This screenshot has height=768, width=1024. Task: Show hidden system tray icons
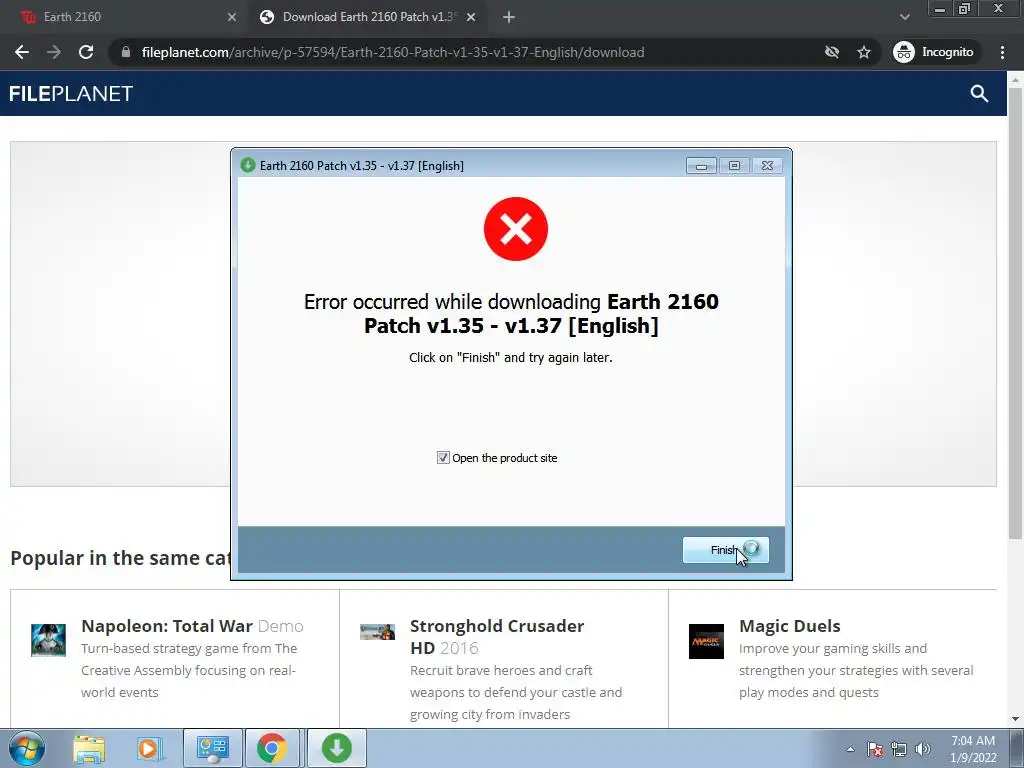point(850,749)
